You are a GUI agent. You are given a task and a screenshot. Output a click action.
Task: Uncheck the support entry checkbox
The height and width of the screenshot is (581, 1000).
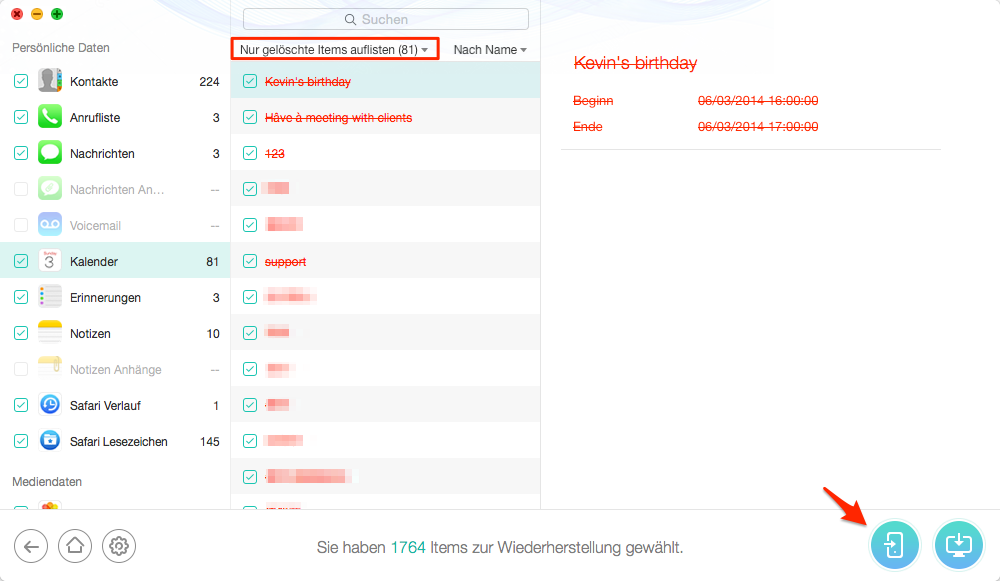[250, 261]
